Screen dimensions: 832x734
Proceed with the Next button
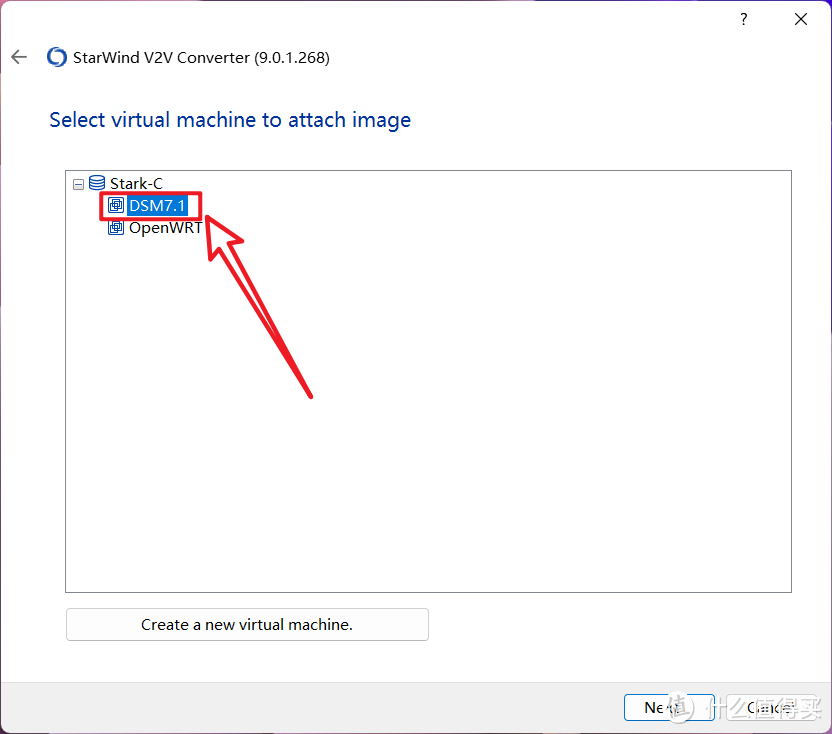[668, 707]
